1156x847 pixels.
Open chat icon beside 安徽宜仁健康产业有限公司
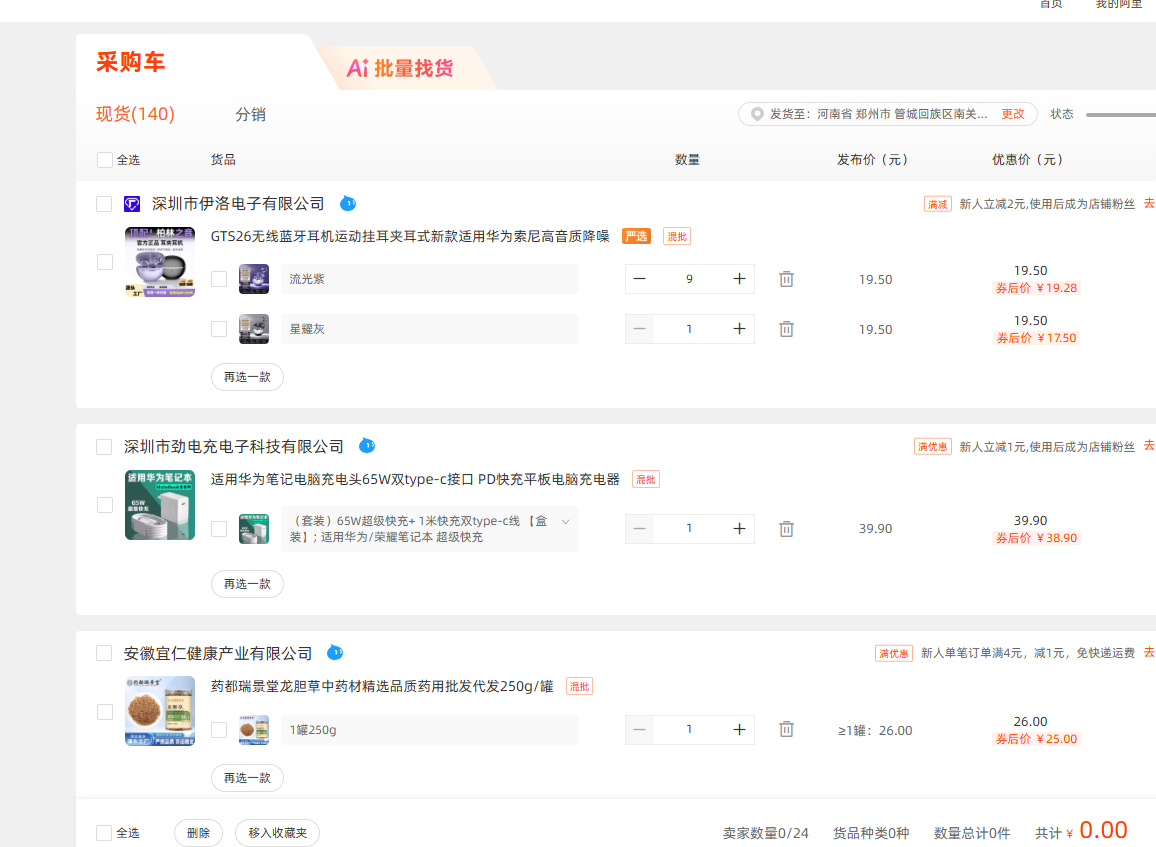coord(335,652)
